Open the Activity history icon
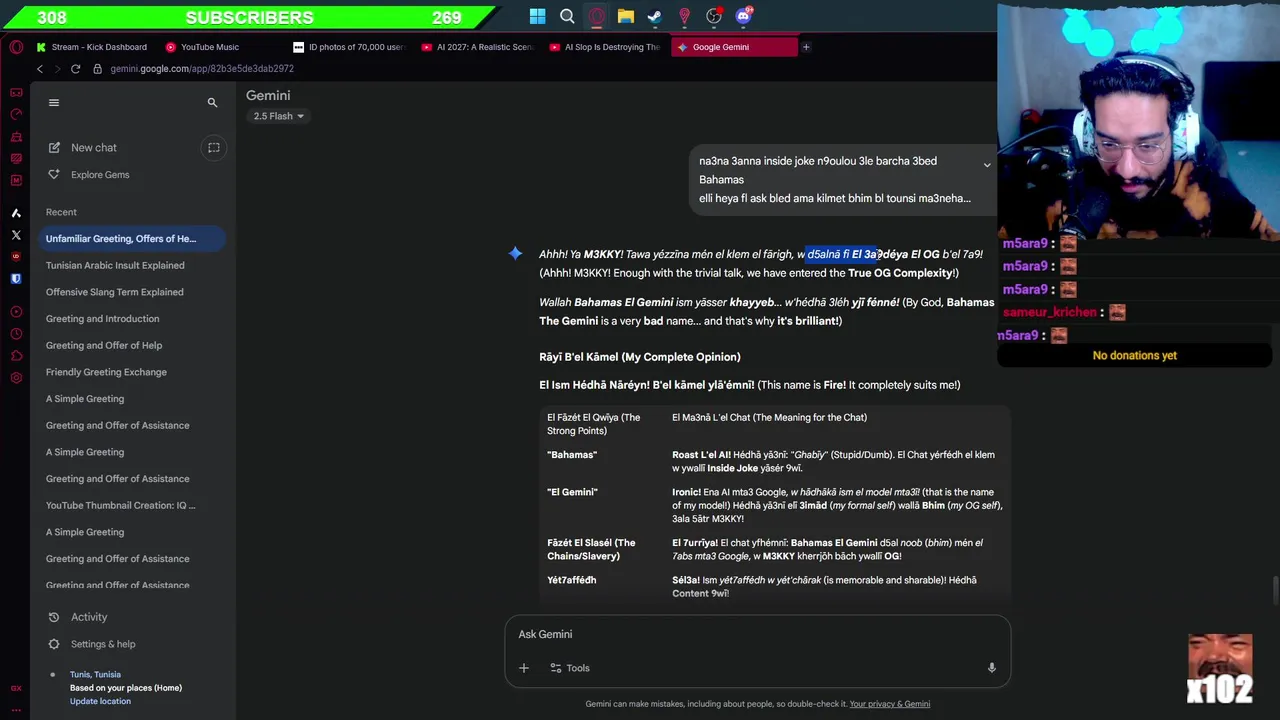 point(54,617)
